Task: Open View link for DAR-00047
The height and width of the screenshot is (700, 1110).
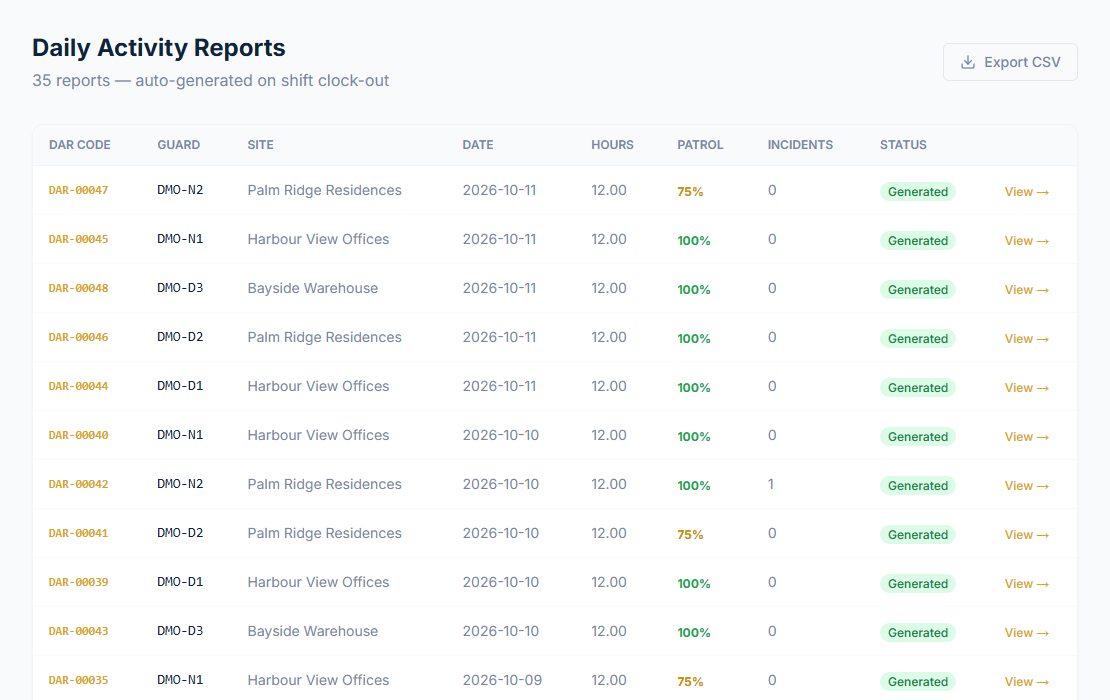Action: [1026, 192]
